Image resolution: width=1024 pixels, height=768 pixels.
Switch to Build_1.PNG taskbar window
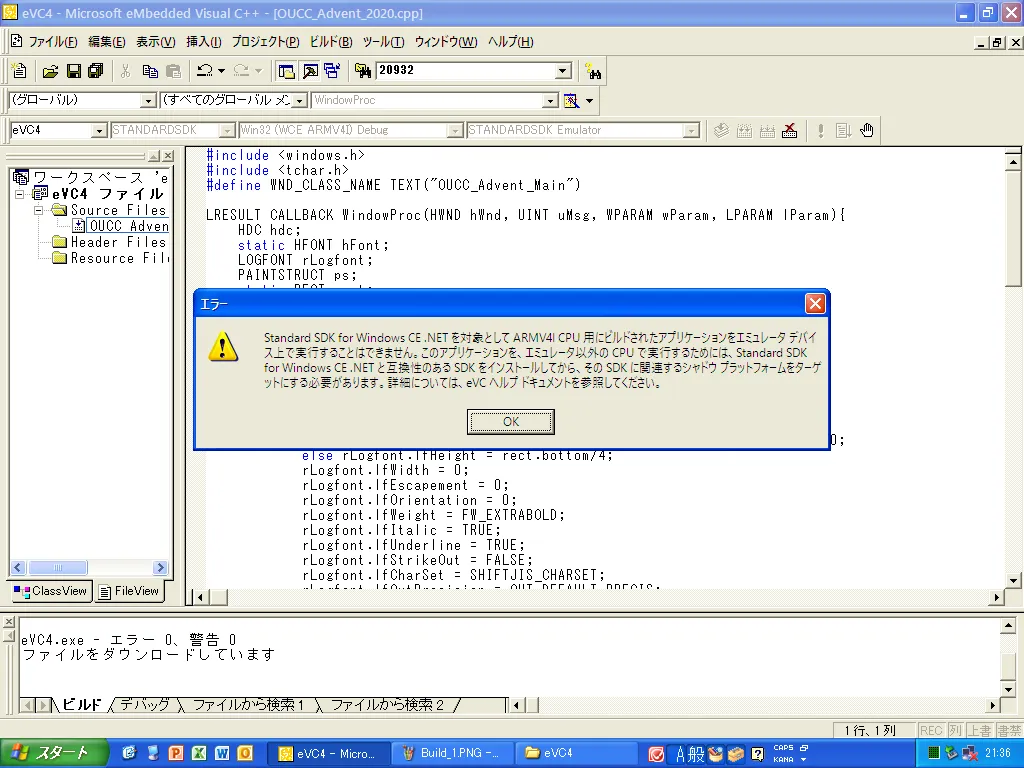(x=451, y=753)
